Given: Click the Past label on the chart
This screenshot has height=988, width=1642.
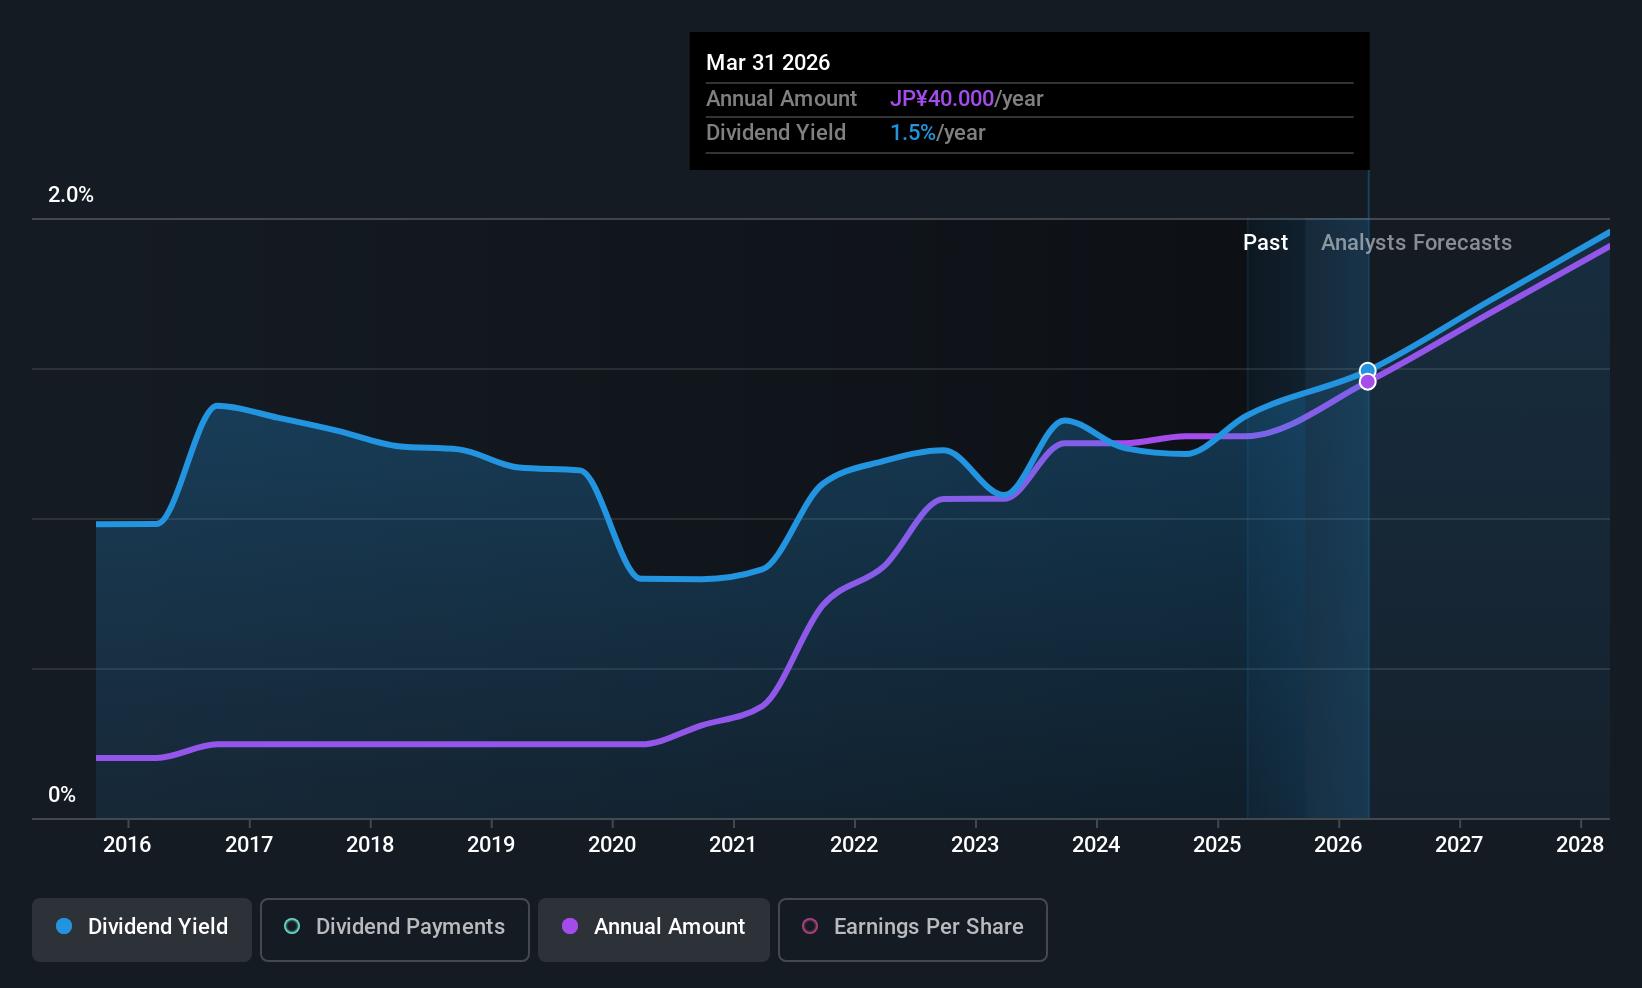Looking at the screenshot, I should click(1265, 243).
